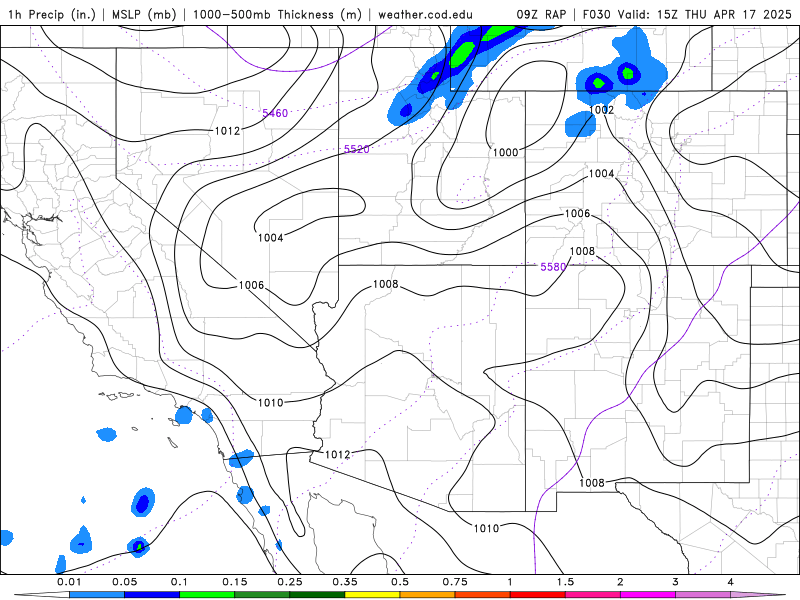Click the 0.05 legend value
Image resolution: width=800 pixels, height=600 pixels.
click(x=124, y=582)
